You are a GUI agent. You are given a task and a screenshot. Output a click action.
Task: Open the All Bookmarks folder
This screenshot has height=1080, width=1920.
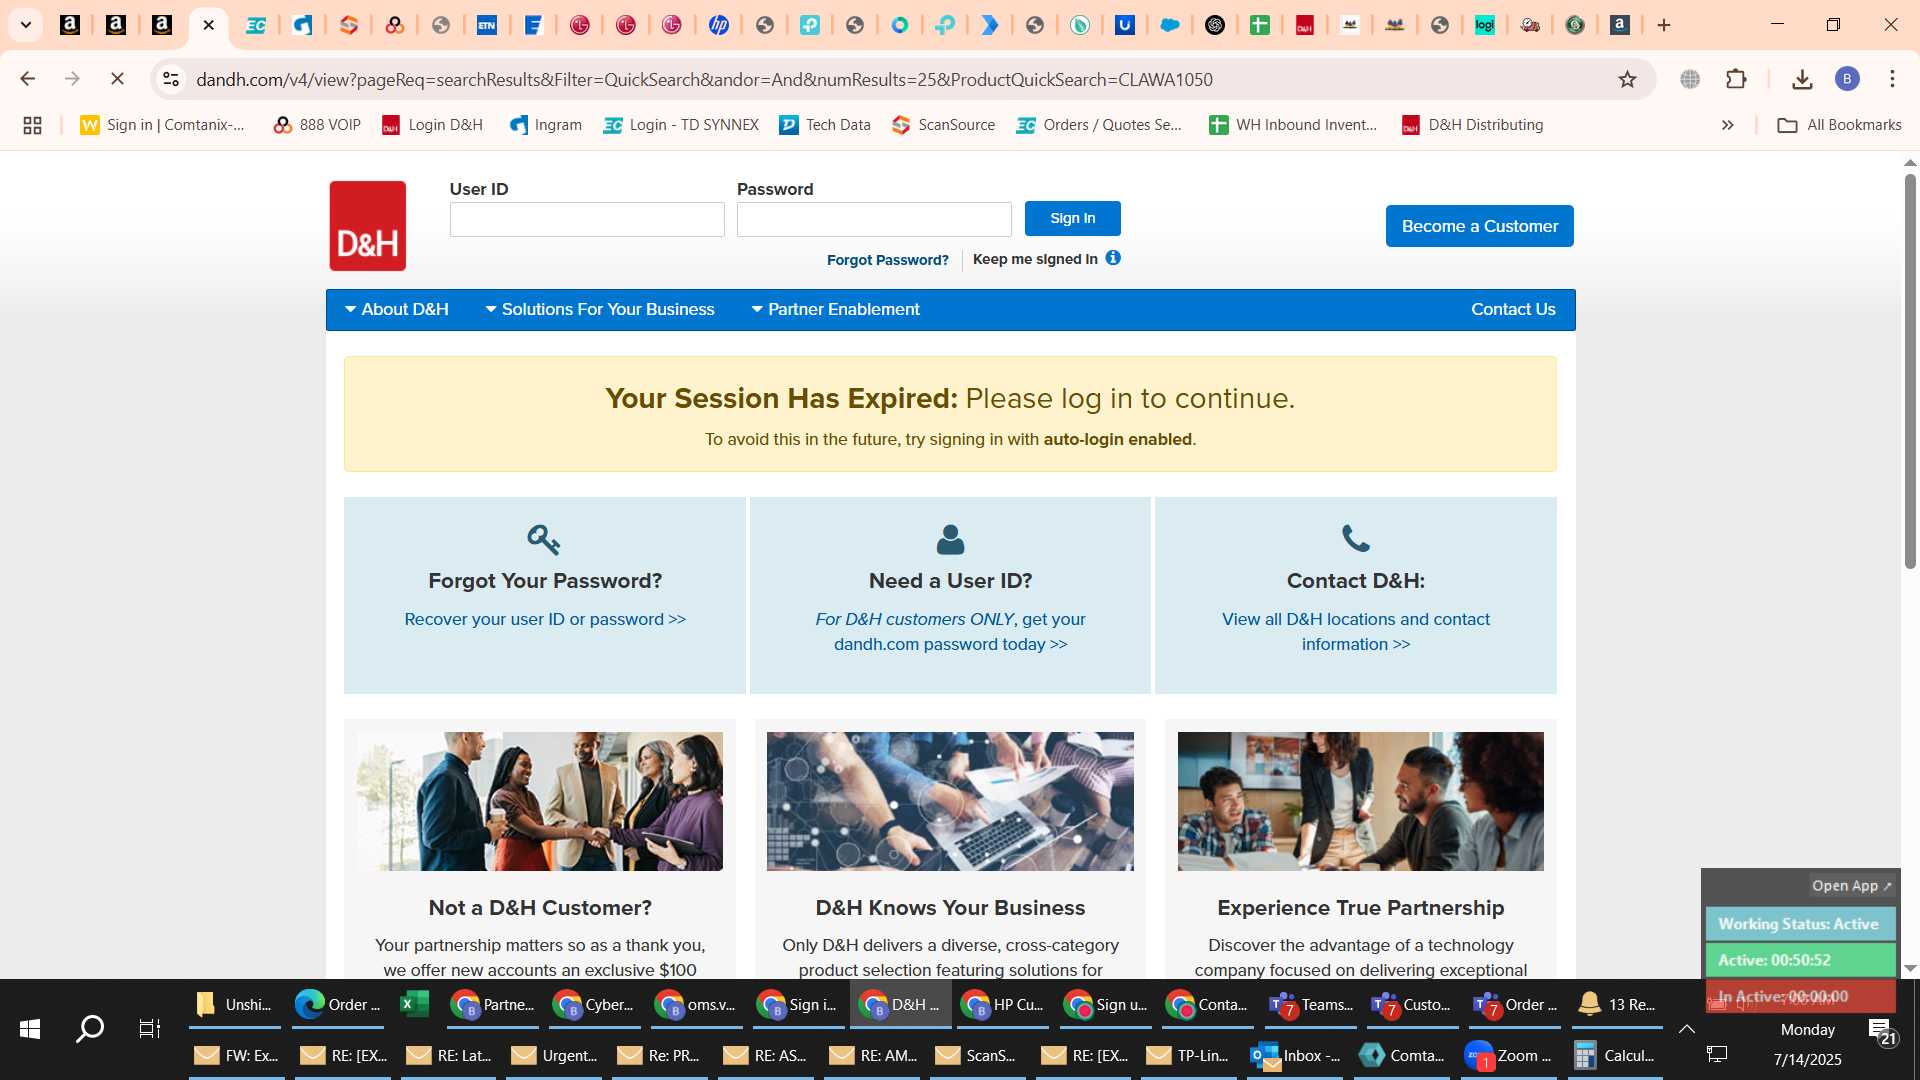point(1839,125)
